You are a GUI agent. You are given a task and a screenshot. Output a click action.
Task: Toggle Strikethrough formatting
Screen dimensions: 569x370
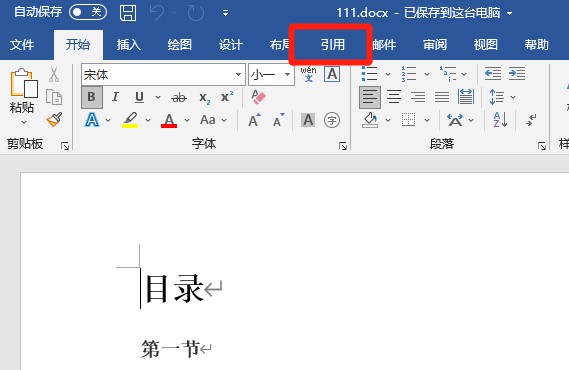tap(179, 97)
